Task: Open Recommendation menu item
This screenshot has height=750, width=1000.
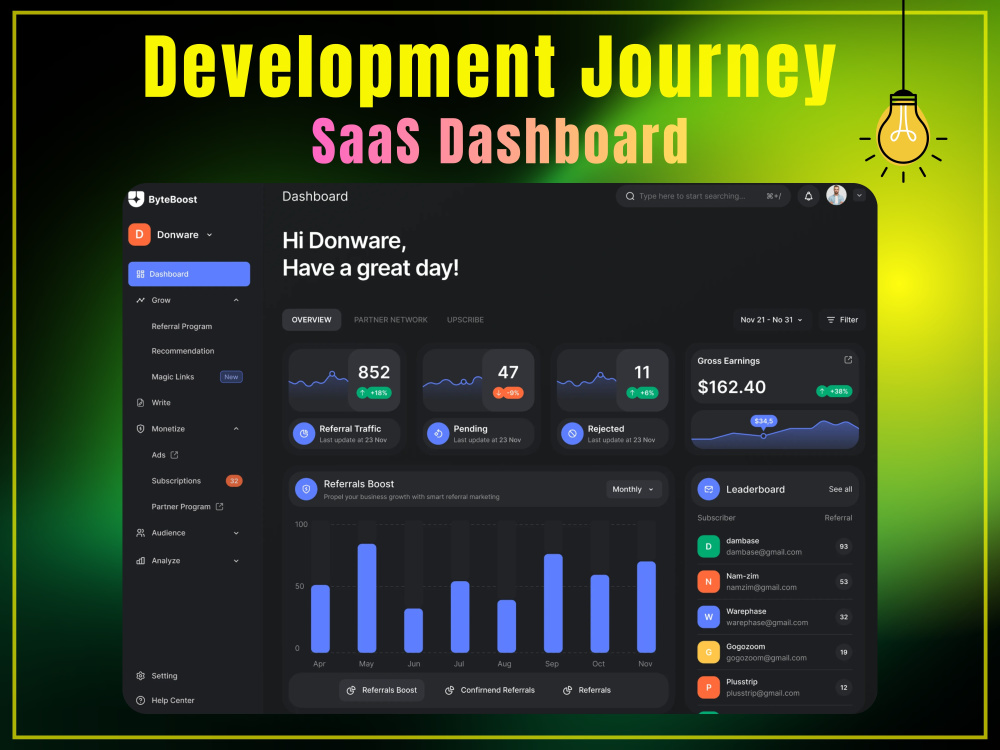Action: tap(183, 351)
